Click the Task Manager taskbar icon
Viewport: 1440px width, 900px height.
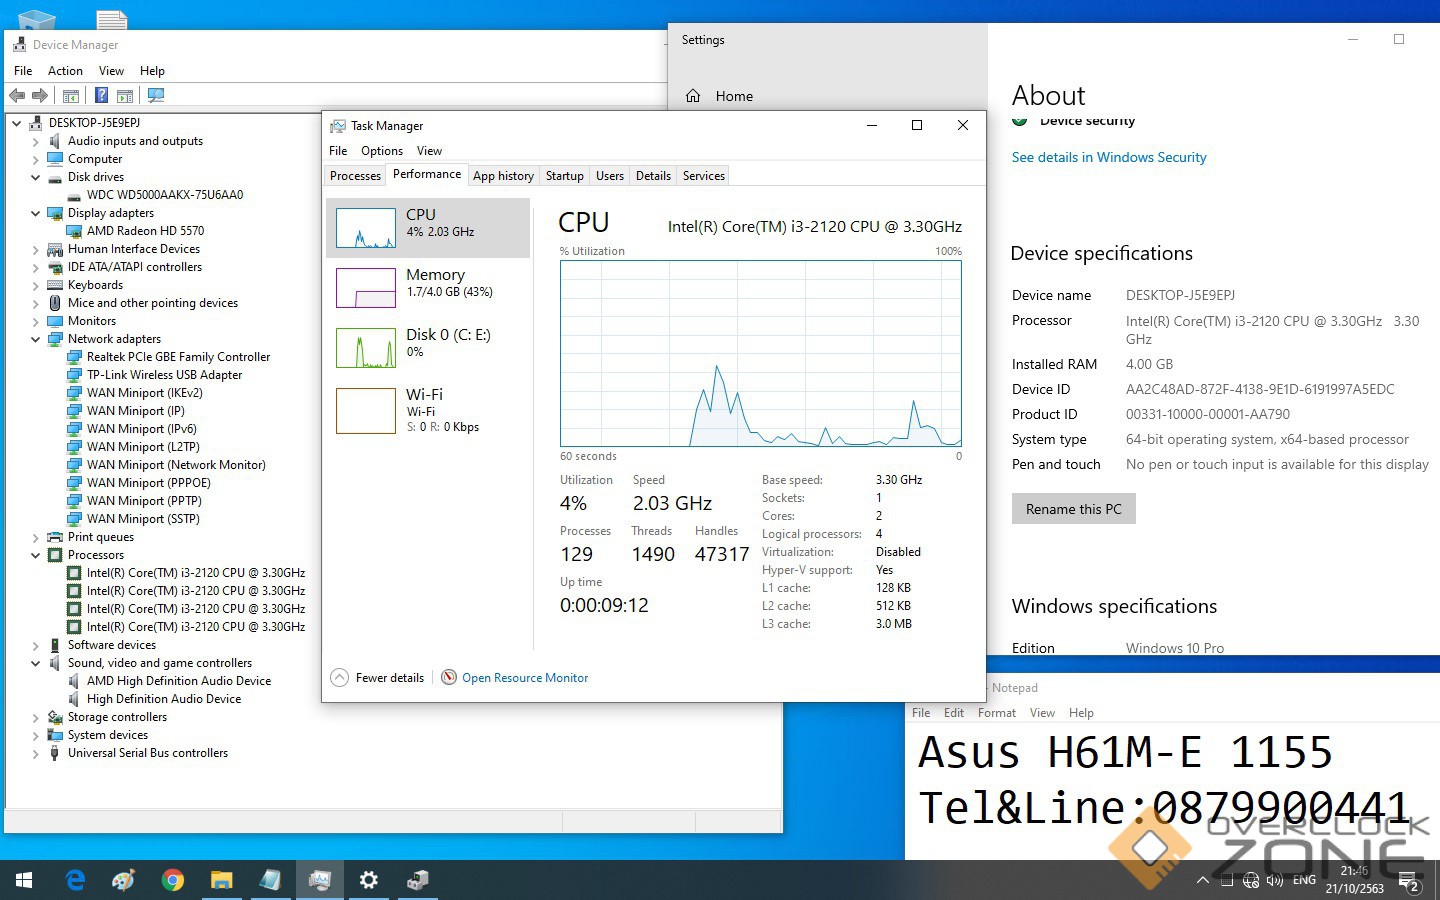pyautogui.click(x=320, y=880)
